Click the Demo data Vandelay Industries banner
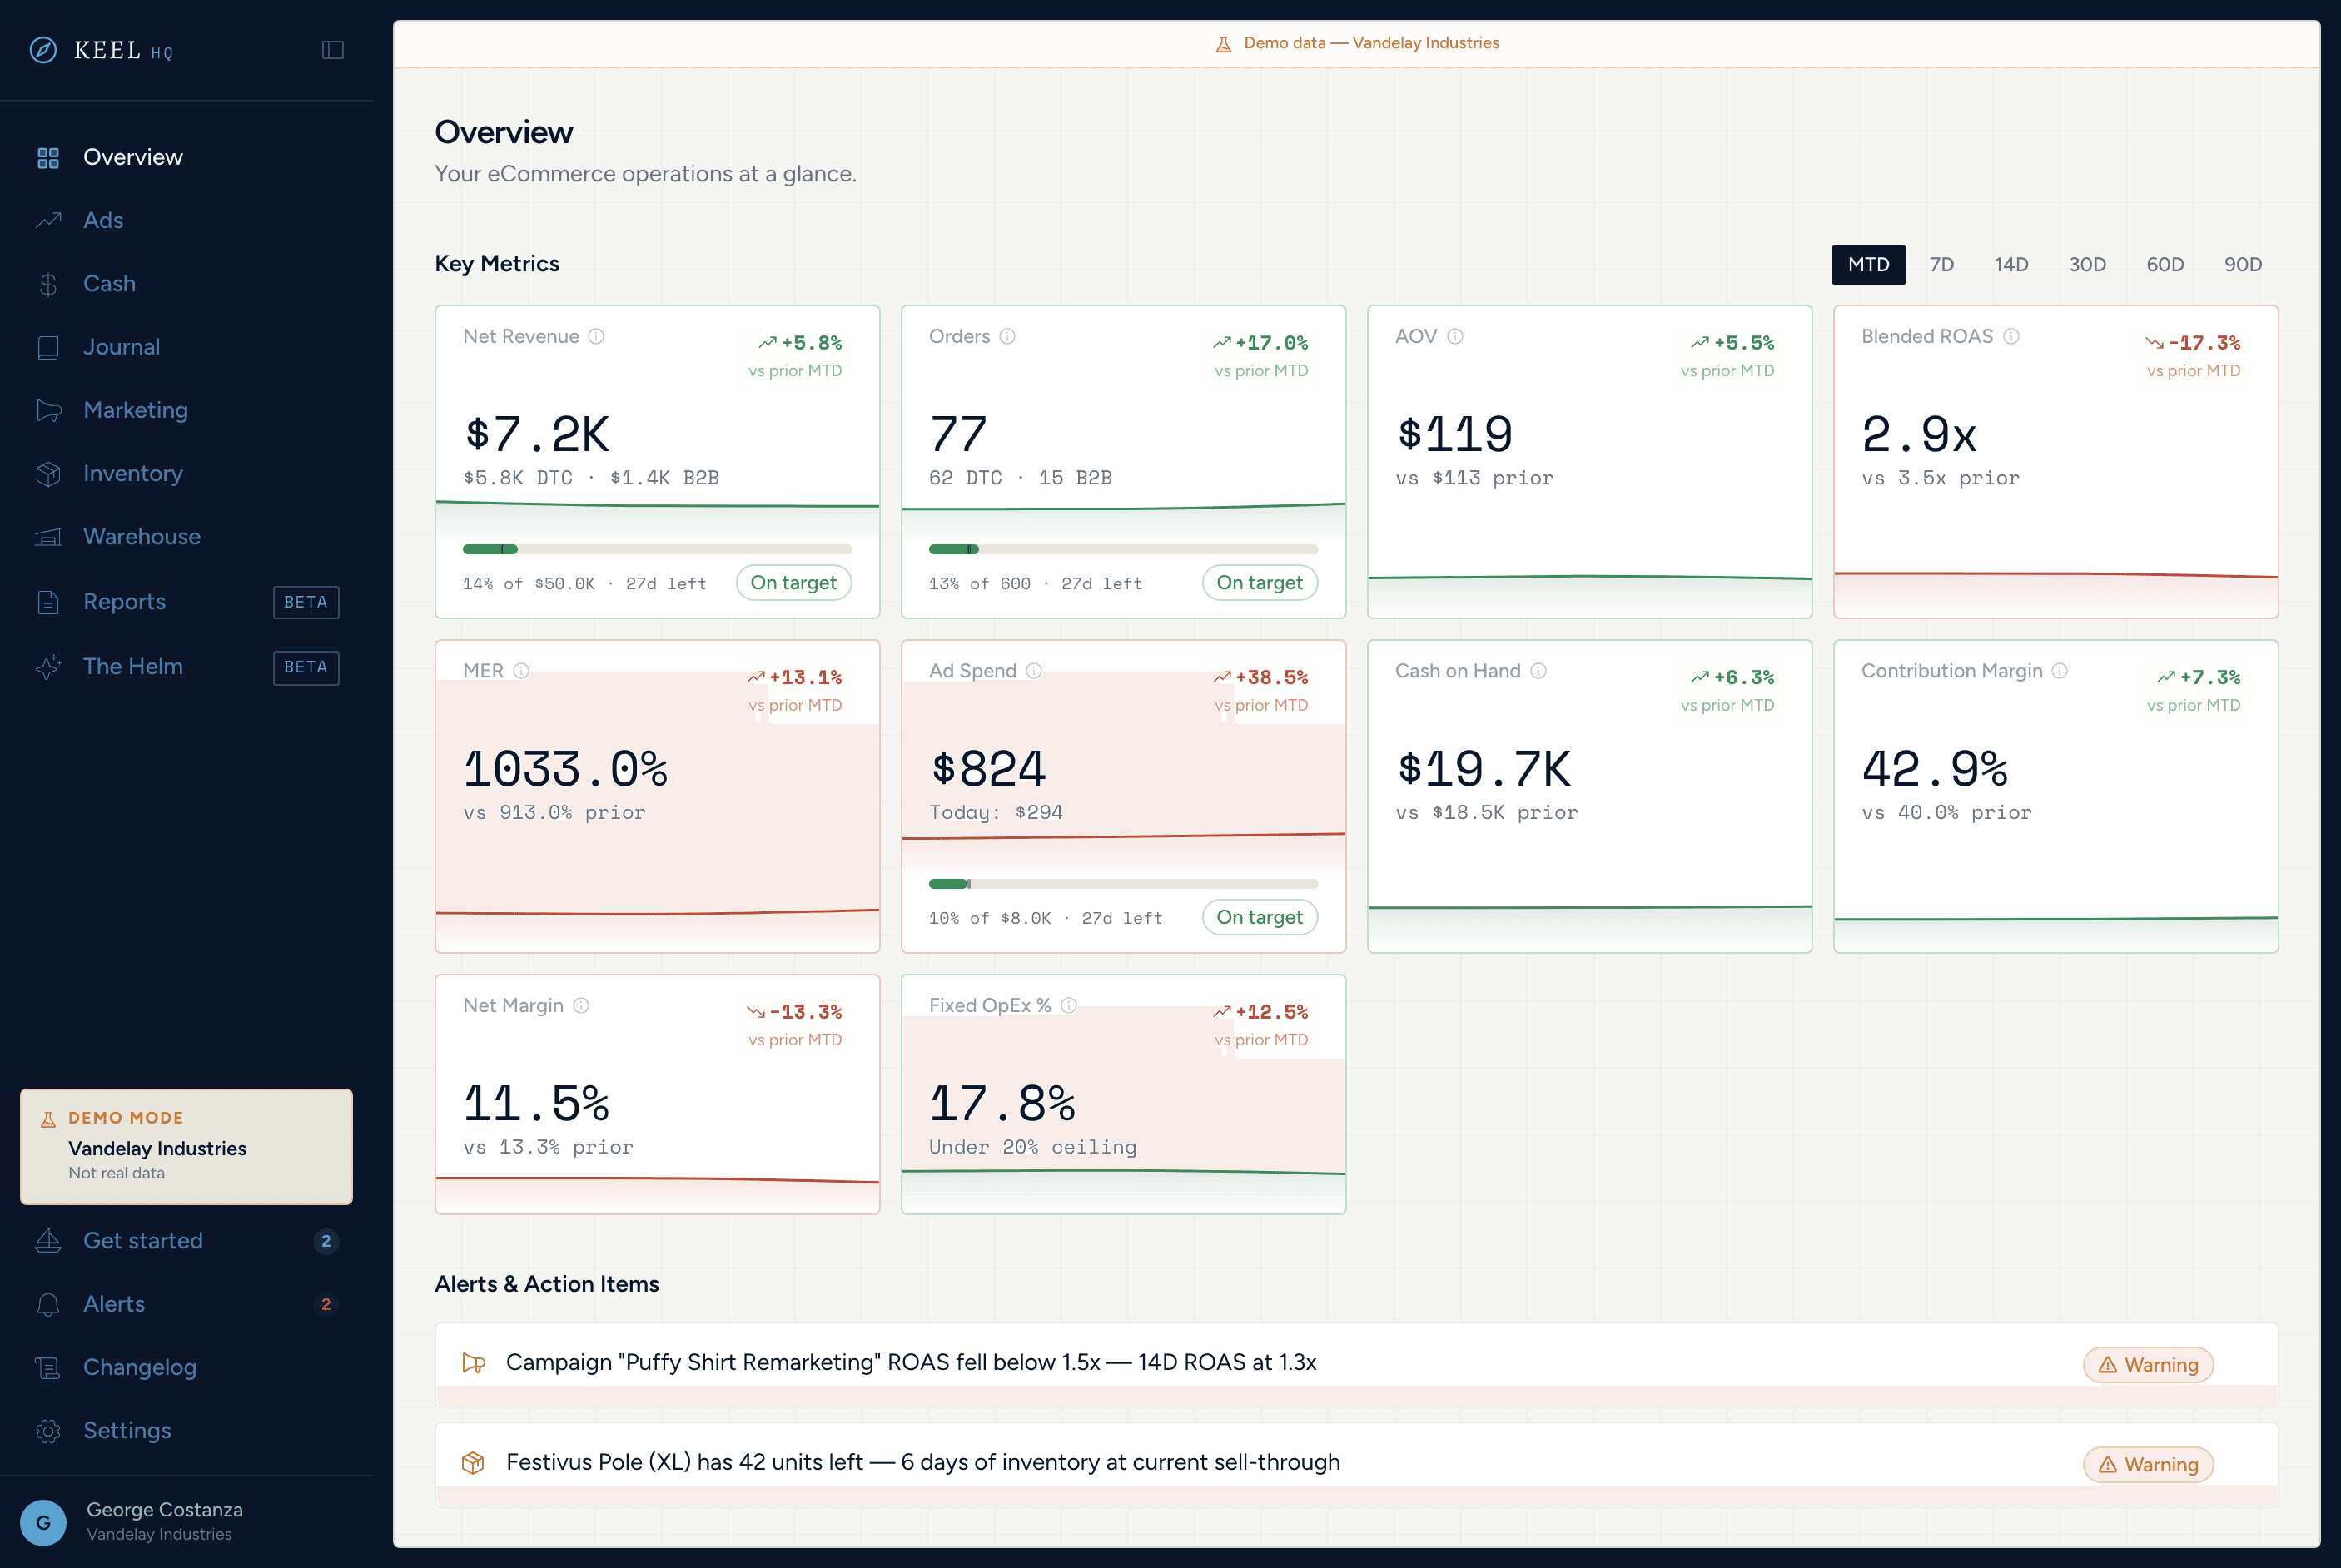Screen dimensions: 2341x1568 [1356, 43]
